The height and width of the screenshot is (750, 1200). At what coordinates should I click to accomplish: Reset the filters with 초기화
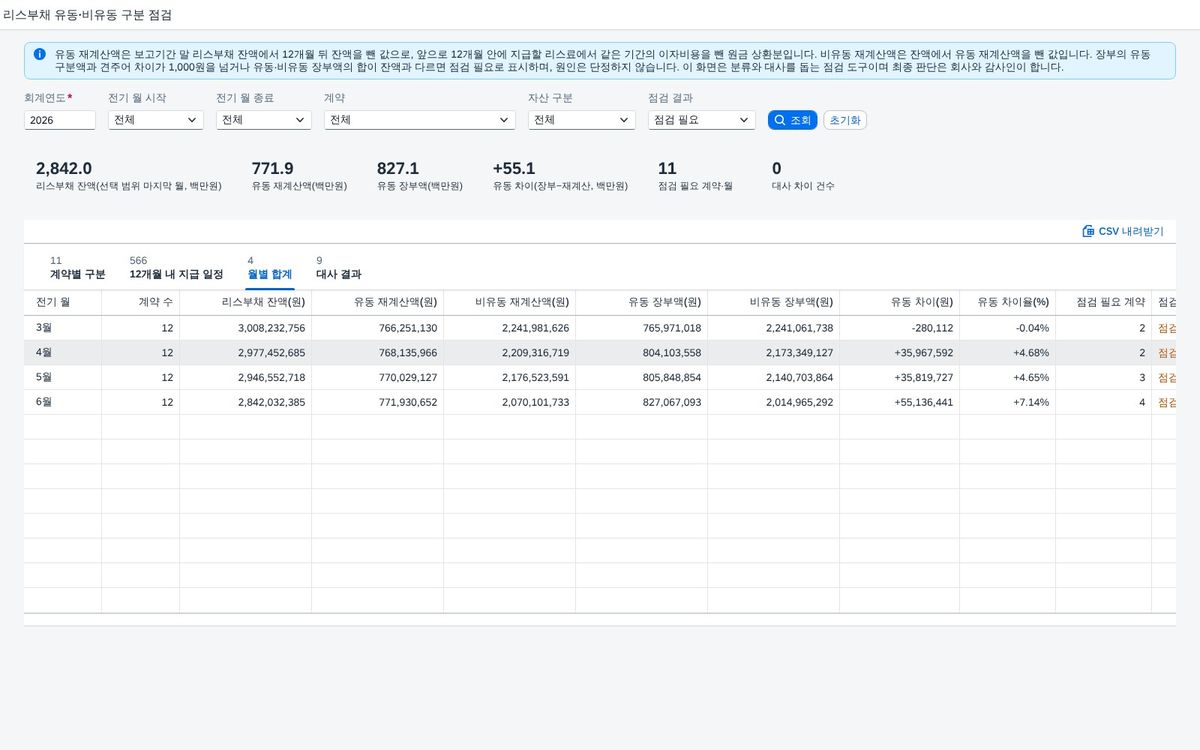[845, 120]
